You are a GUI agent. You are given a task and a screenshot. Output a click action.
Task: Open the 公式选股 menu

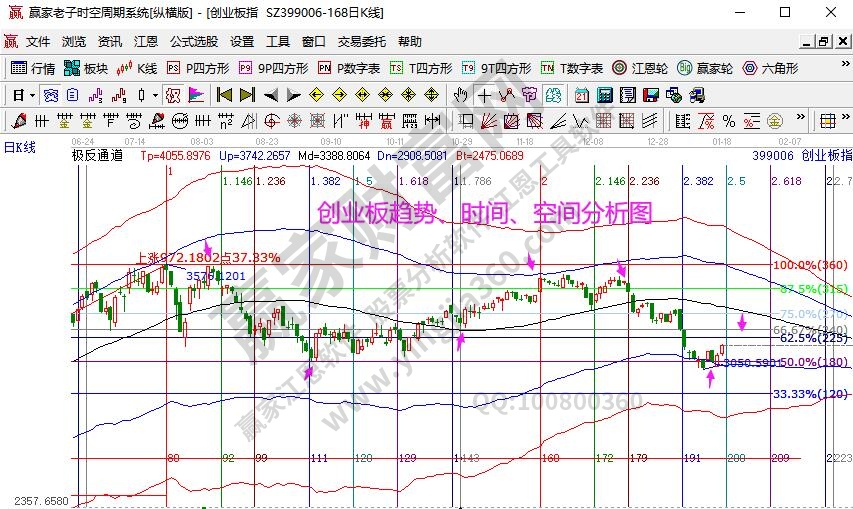(x=193, y=42)
